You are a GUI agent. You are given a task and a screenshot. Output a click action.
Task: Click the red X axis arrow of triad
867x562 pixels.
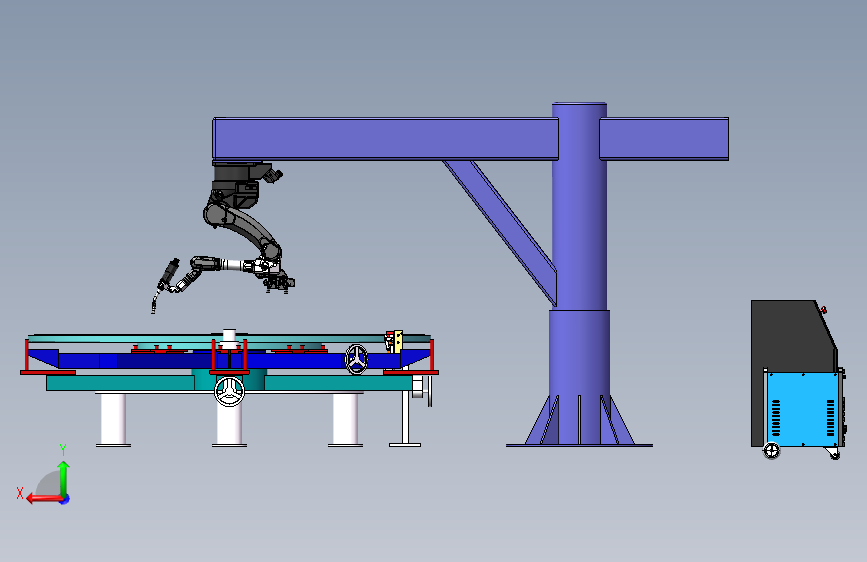(44, 499)
